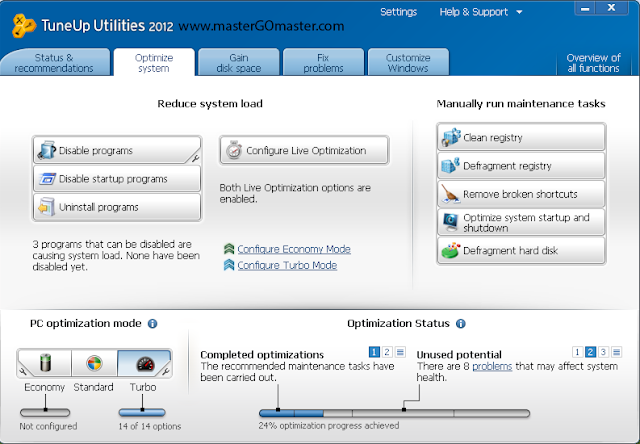Click the Economy Mode green chevron icon
640x444 pixels.
[229, 249]
